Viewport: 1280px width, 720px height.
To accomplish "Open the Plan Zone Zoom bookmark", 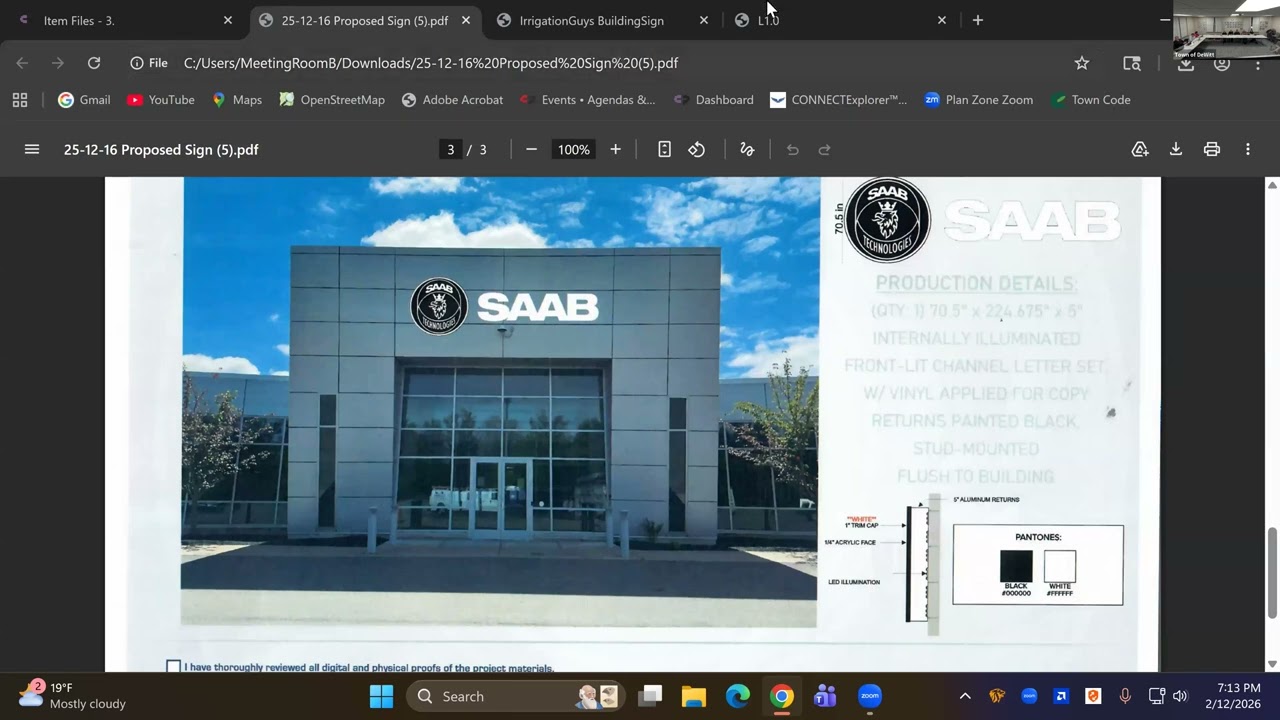I will tap(979, 100).
